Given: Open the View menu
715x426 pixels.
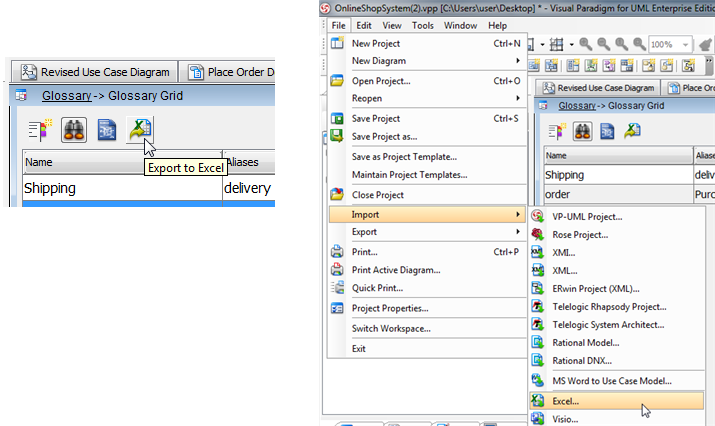Looking at the screenshot, I should pos(392,26).
